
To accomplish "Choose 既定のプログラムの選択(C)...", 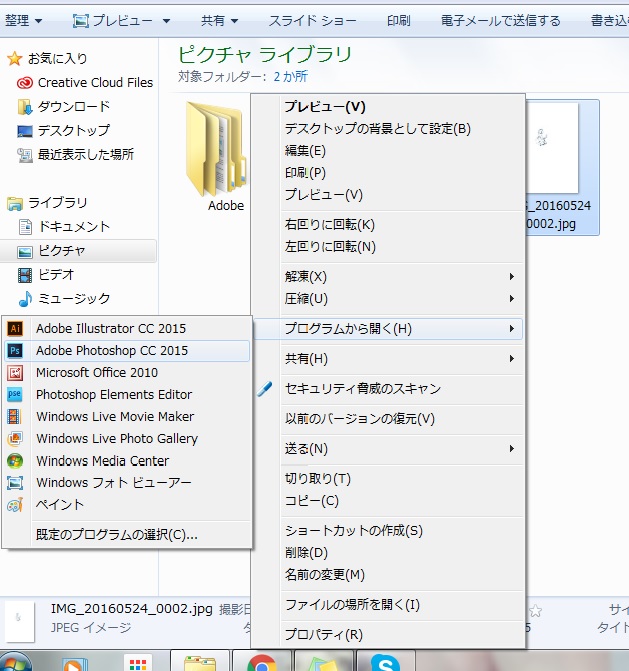I will [127, 534].
